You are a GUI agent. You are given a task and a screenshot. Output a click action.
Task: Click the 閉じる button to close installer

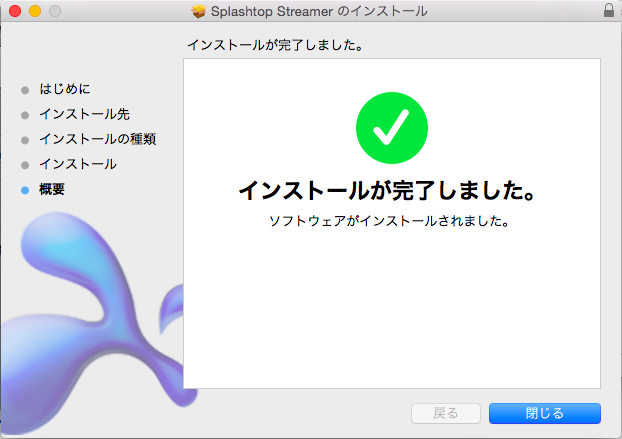point(545,414)
